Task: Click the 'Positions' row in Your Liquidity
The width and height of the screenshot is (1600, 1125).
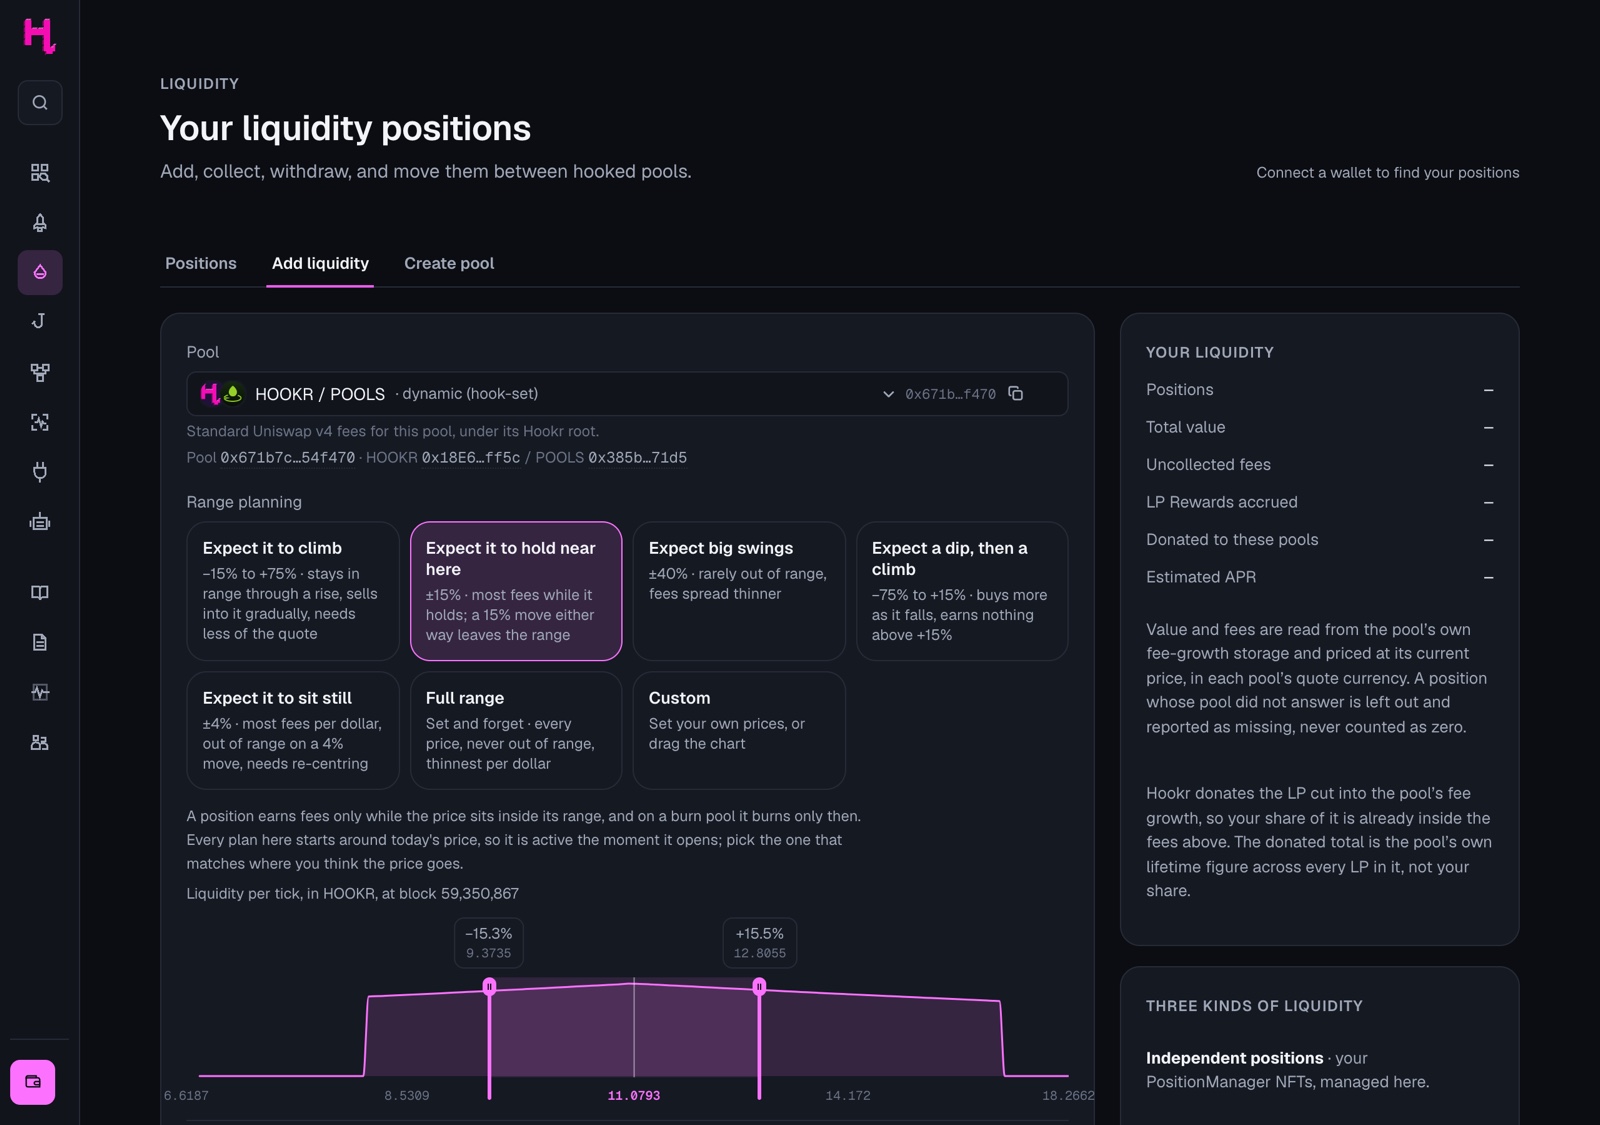Action: tap(1320, 390)
